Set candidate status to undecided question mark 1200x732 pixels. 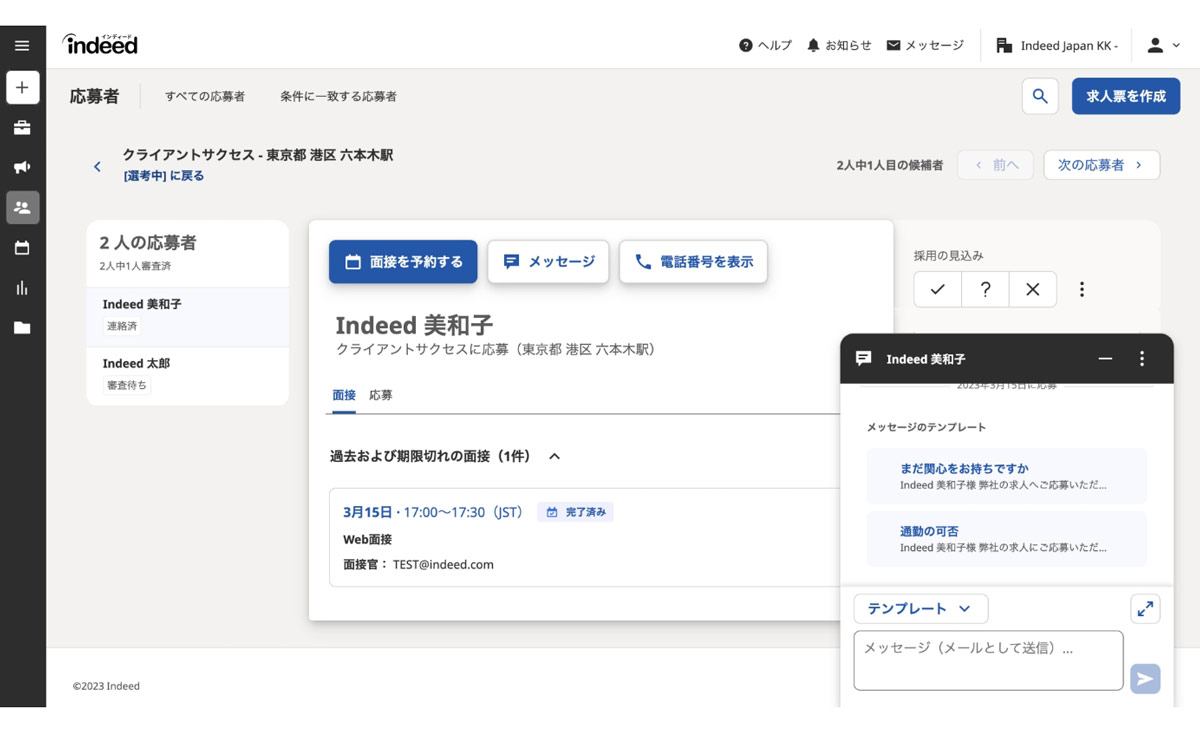(985, 289)
